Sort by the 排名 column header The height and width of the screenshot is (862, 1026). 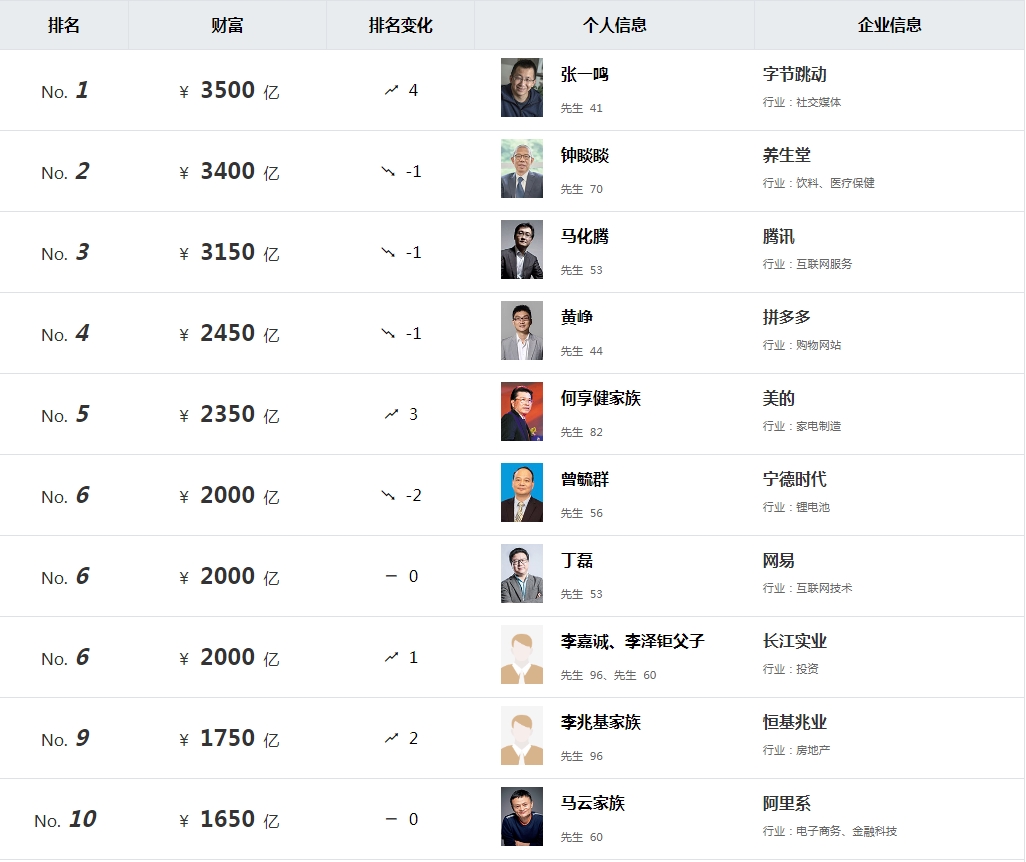(64, 25)
